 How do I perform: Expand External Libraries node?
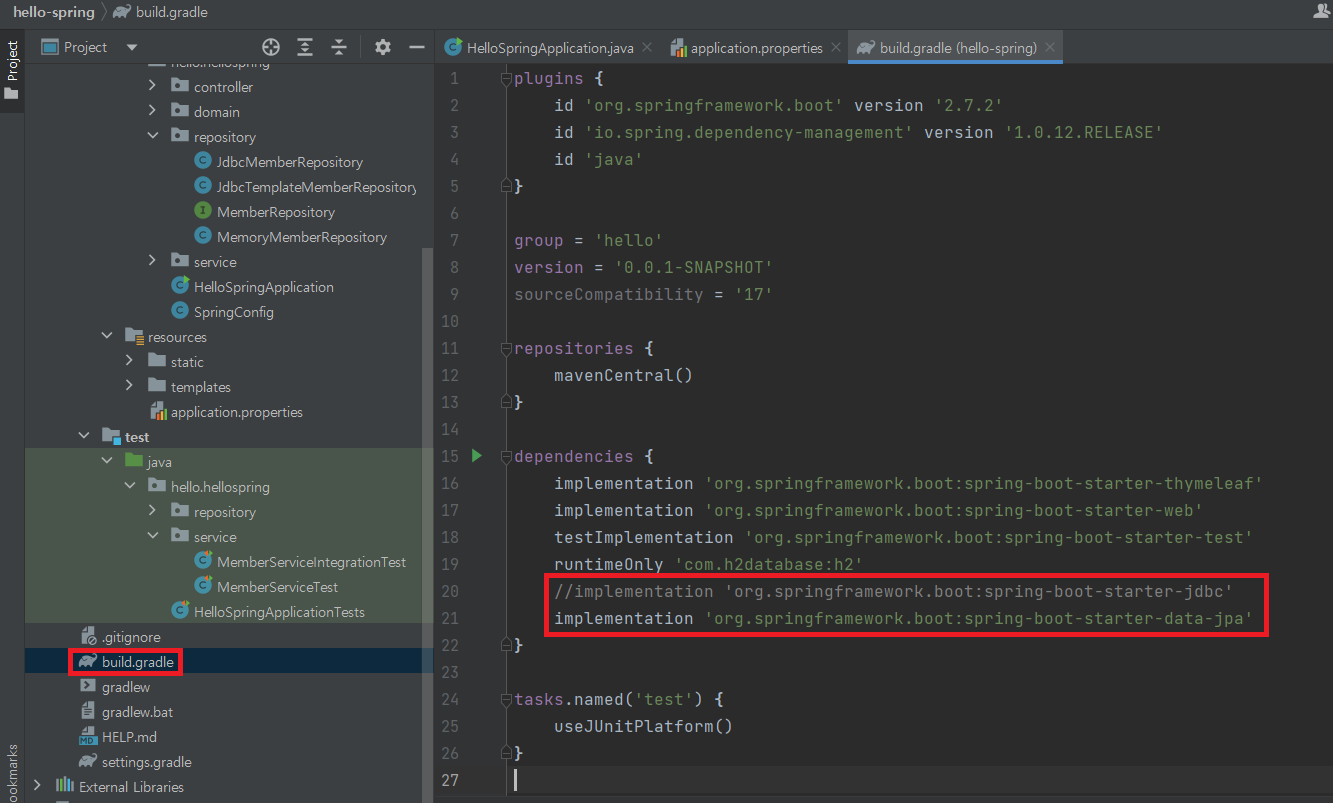(x=38, y=787)
